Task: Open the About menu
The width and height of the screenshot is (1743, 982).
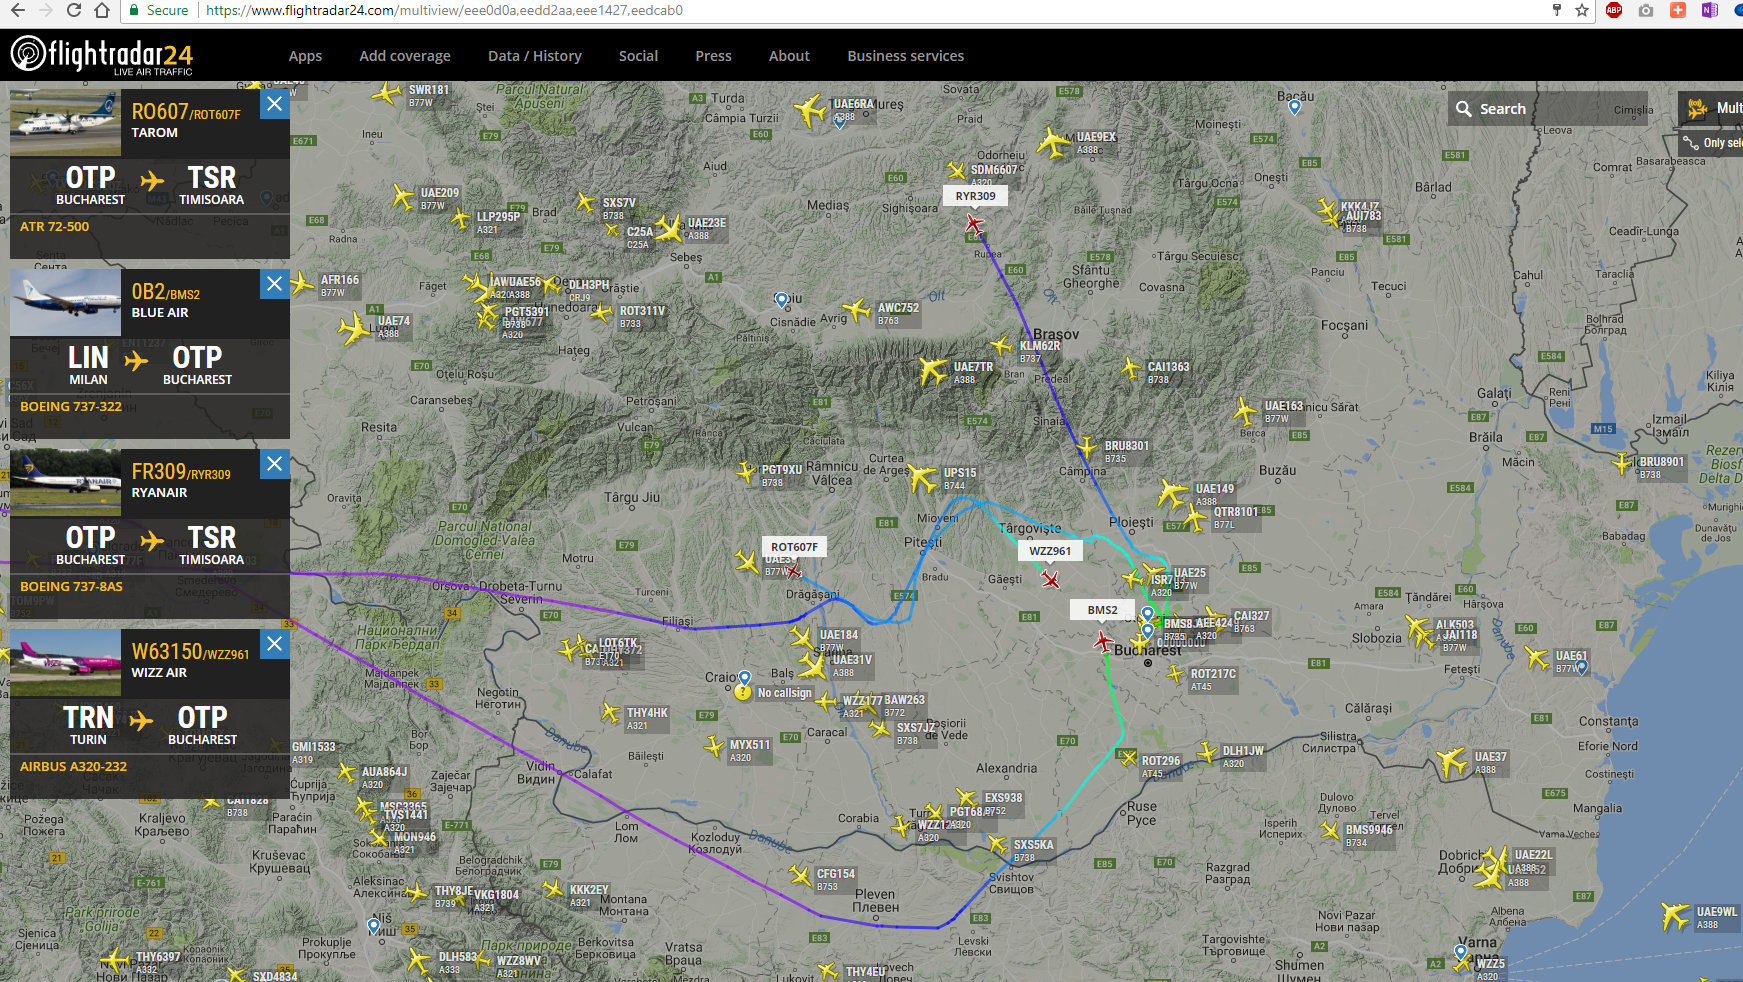Action: point(789,56)
